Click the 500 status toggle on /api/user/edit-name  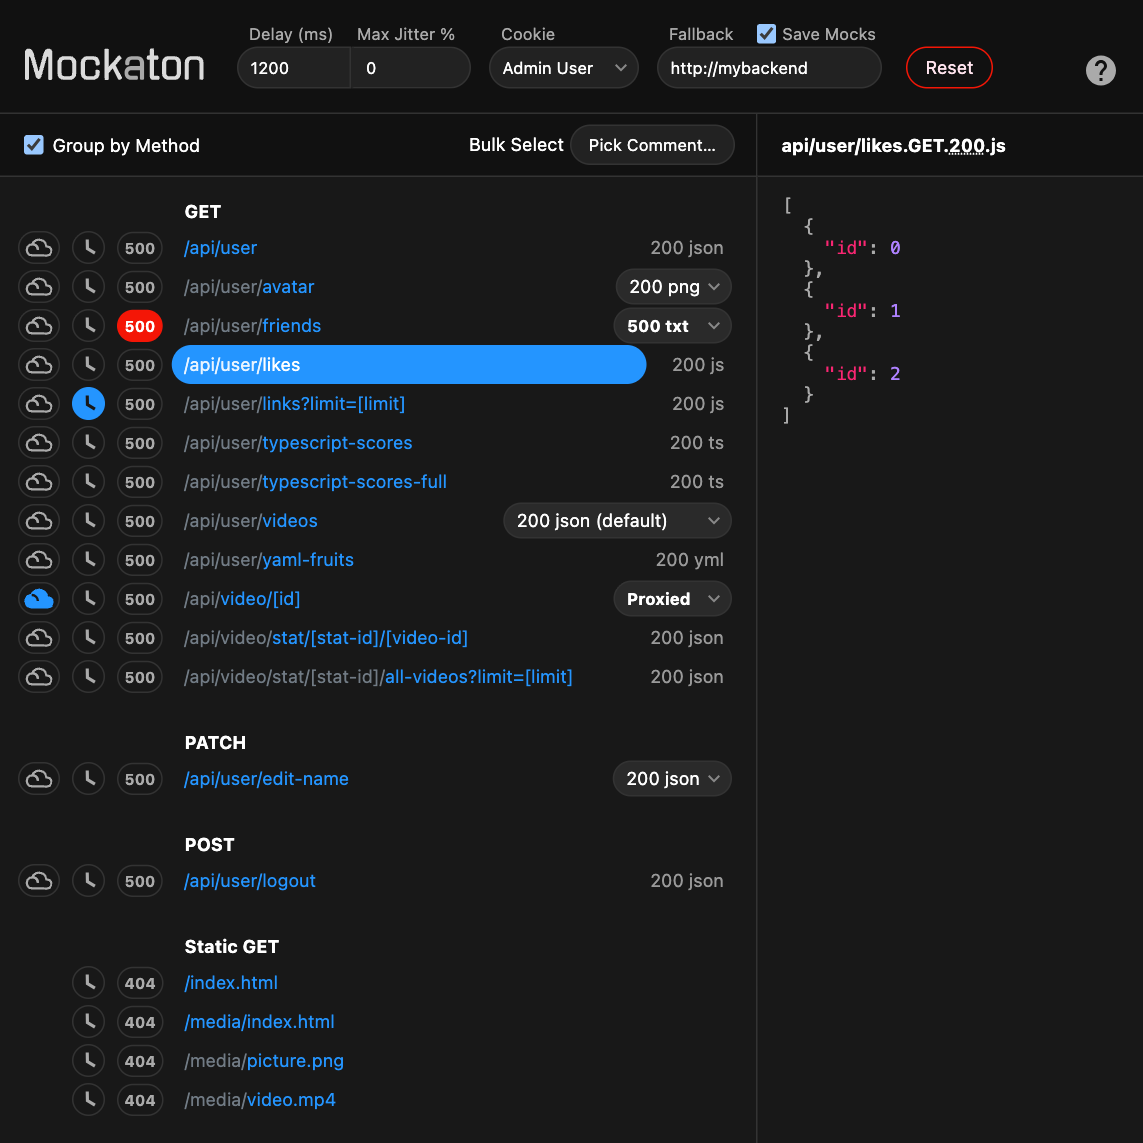point(139,778)
